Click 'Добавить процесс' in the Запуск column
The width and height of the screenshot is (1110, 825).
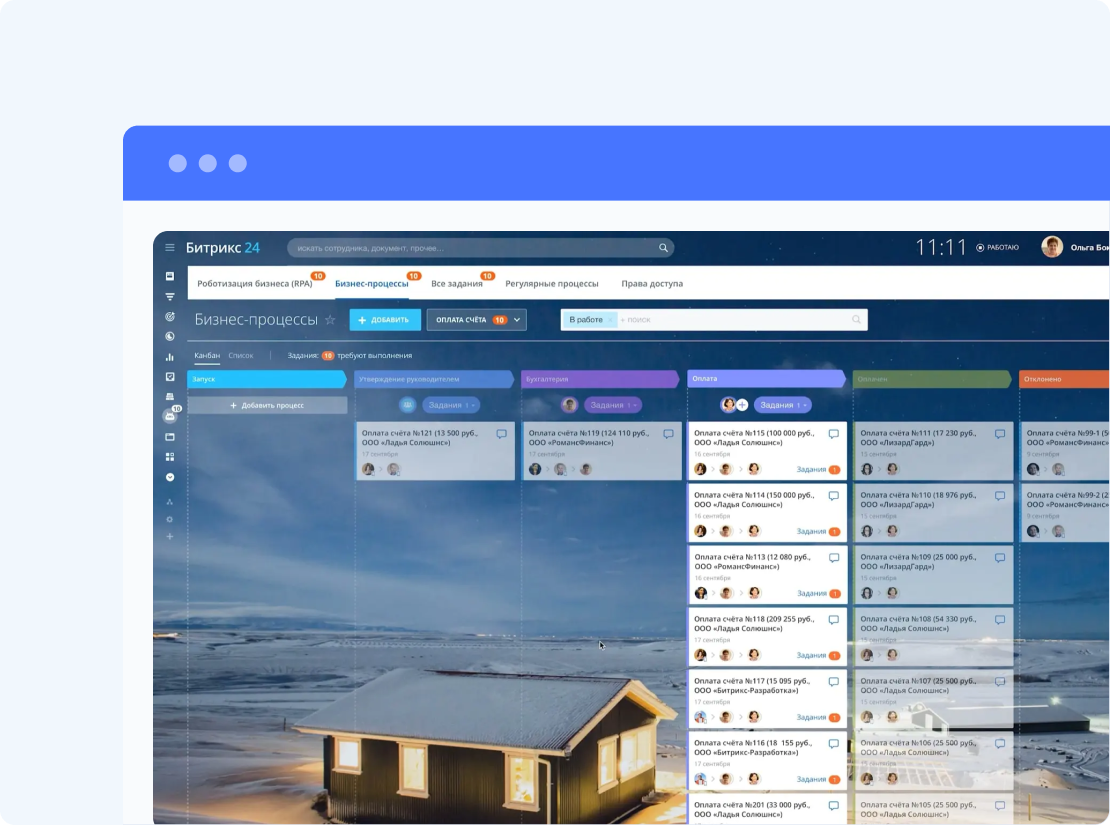(267, 405)
